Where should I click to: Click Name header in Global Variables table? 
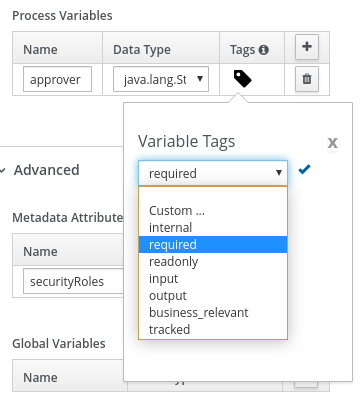click(x=40, y=378)
